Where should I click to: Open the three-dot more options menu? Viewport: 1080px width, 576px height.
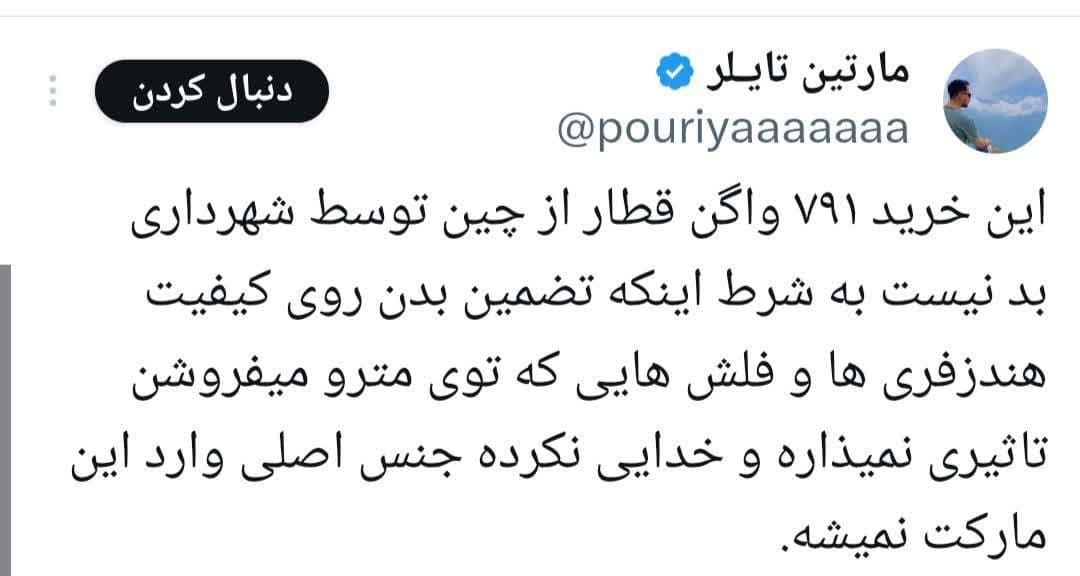pyautogui.click(x=53, y=91)
